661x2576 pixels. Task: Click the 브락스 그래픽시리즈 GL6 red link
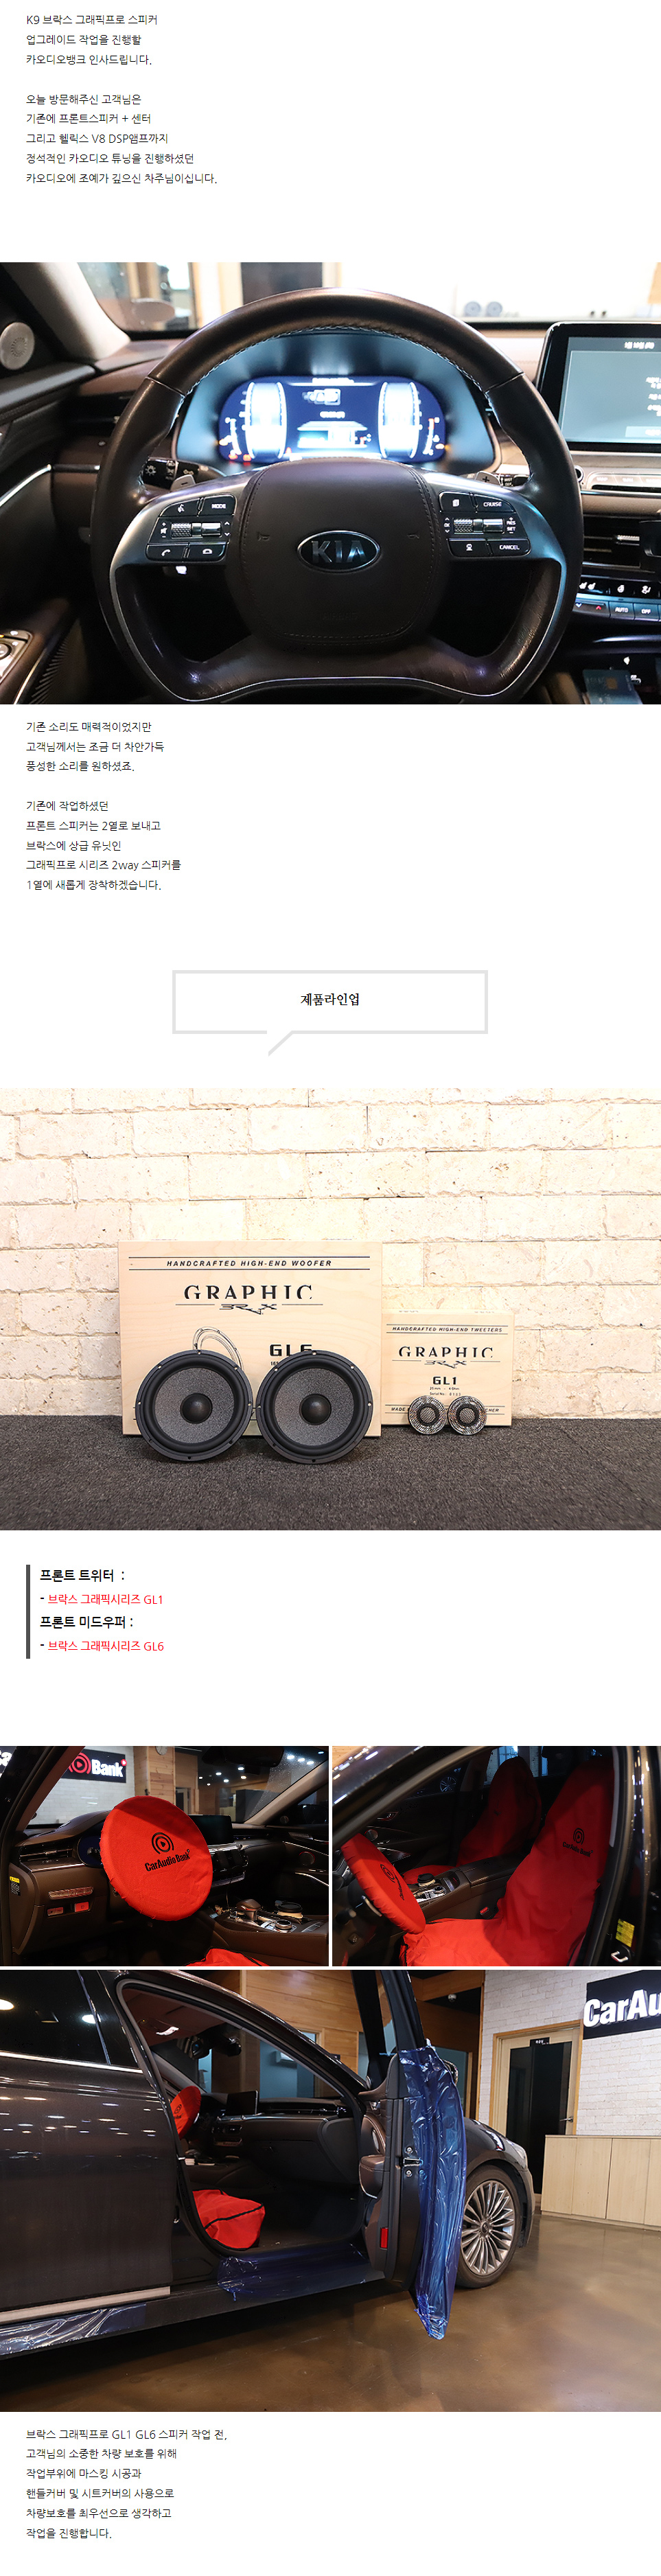pos(105,1646)
